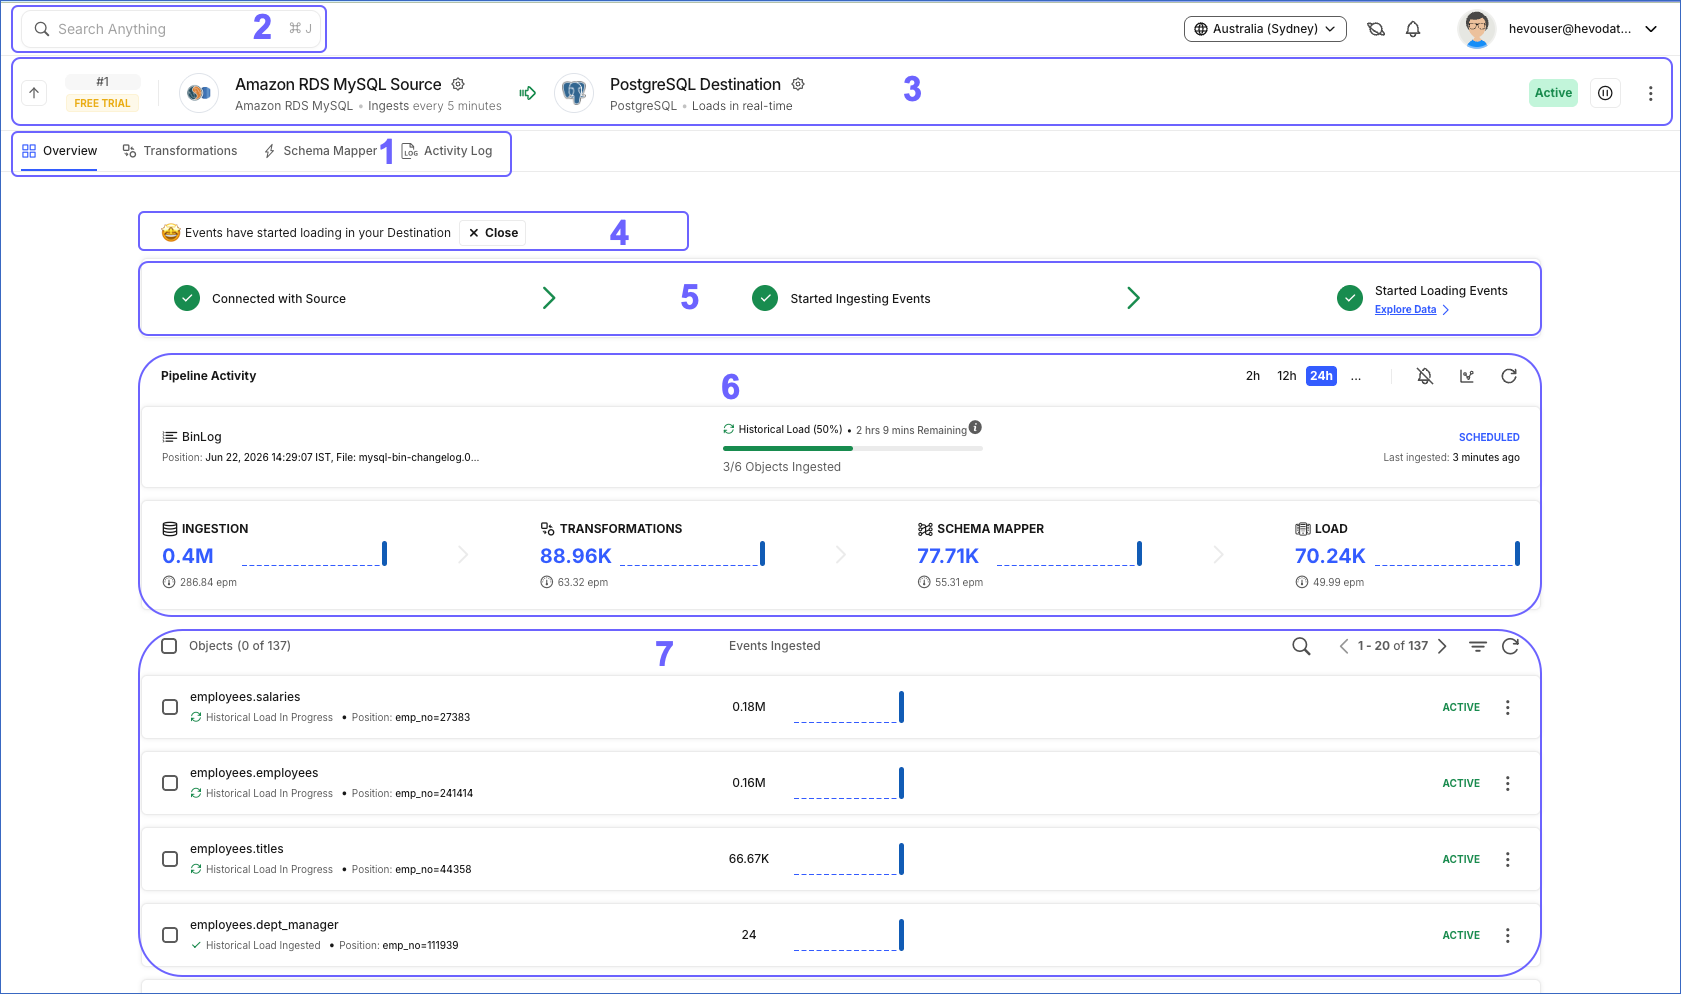
Task: Click the up arrow back icon beside #1
Action: click(34, 93)
